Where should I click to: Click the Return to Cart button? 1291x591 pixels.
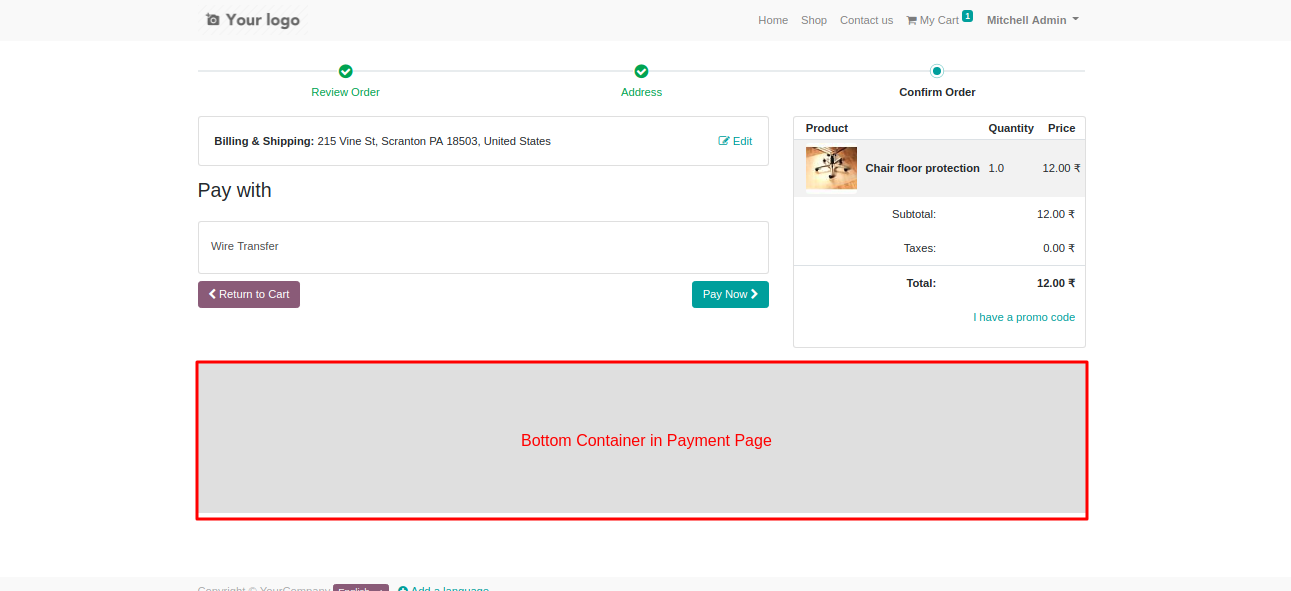249,294
